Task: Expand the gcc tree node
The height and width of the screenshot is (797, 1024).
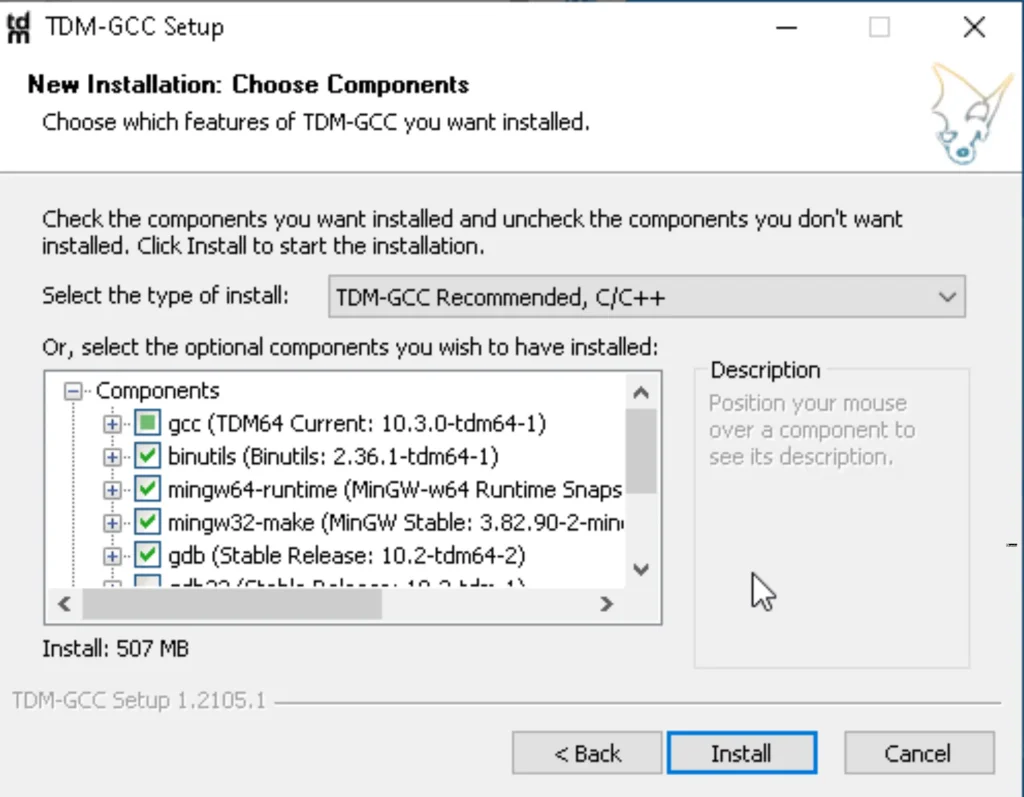Action: [112, 424]
